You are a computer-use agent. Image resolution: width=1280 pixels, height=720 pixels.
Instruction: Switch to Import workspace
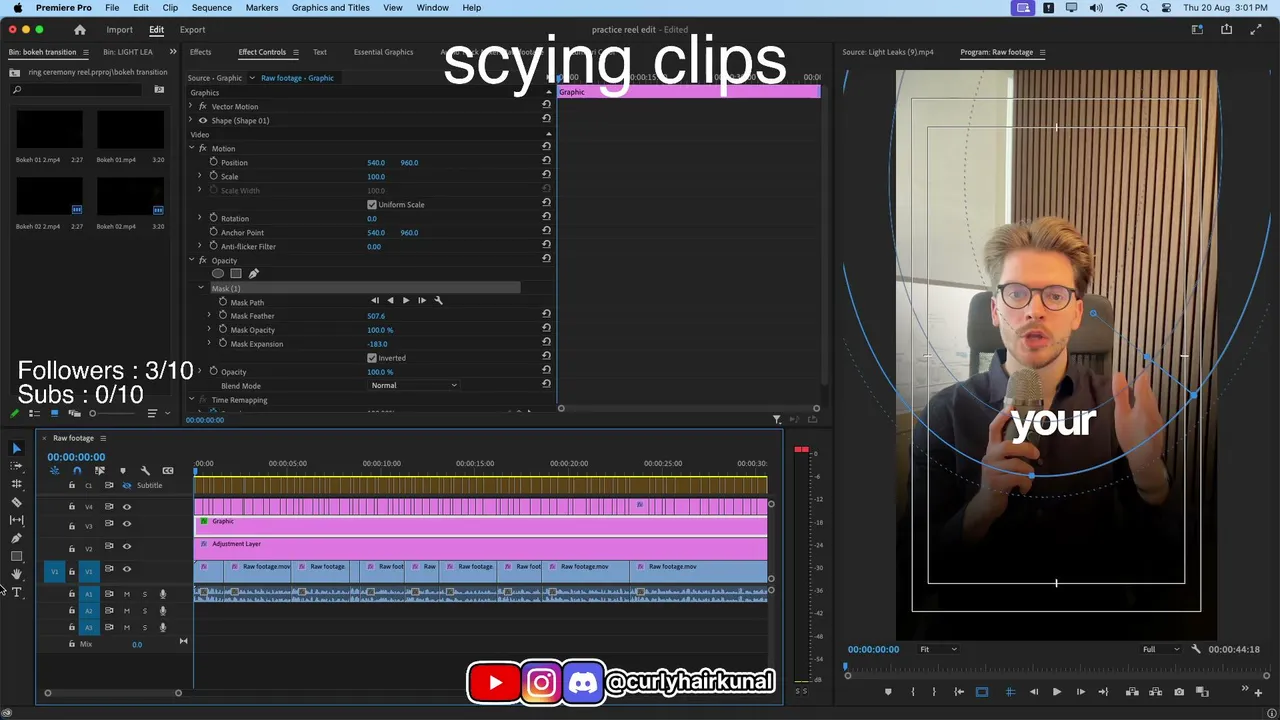119,30
